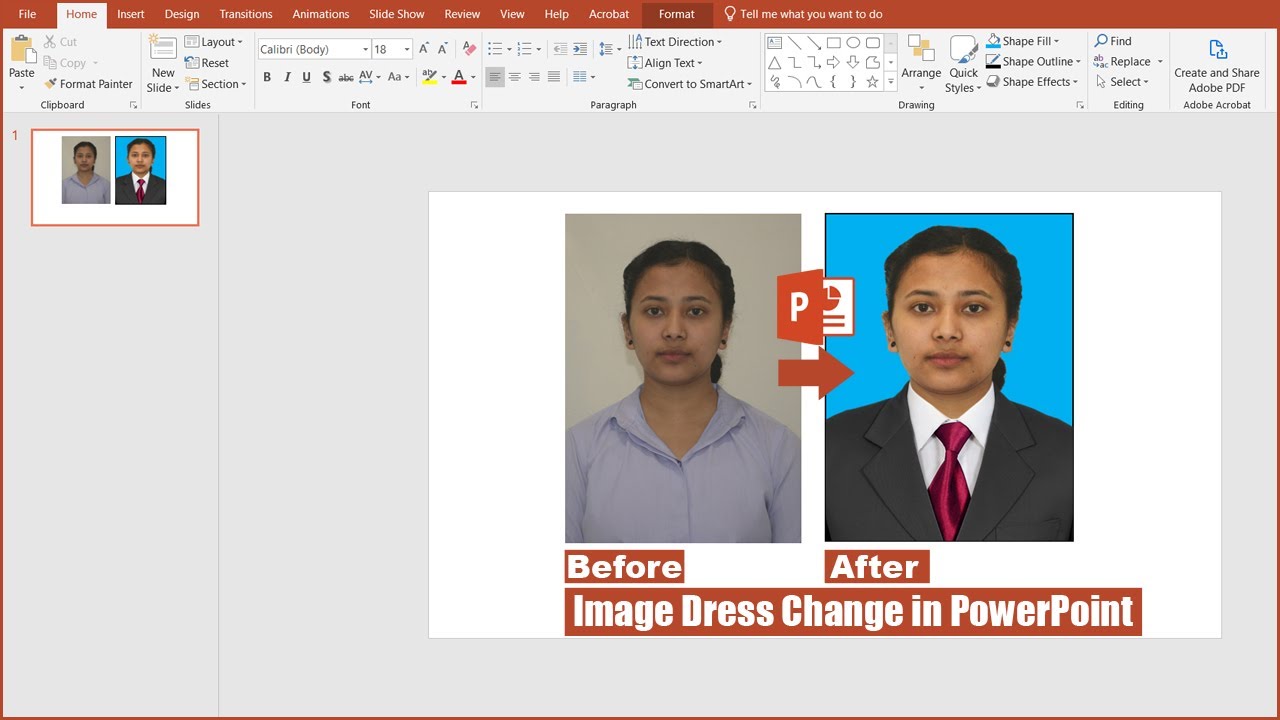Click the New Slide icon
Image resolution: width=1280 pixels, height=720 pixels.
pos(163,48)
